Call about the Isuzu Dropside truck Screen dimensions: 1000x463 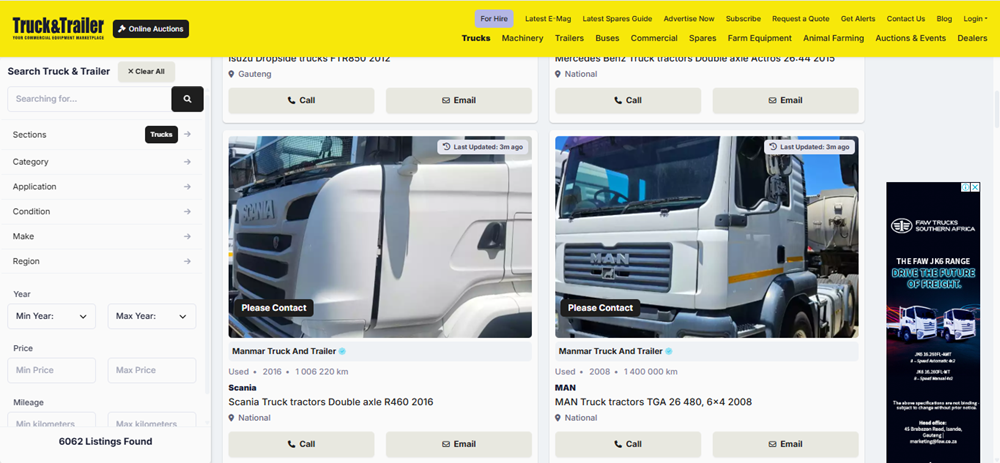tap(301, 100)
